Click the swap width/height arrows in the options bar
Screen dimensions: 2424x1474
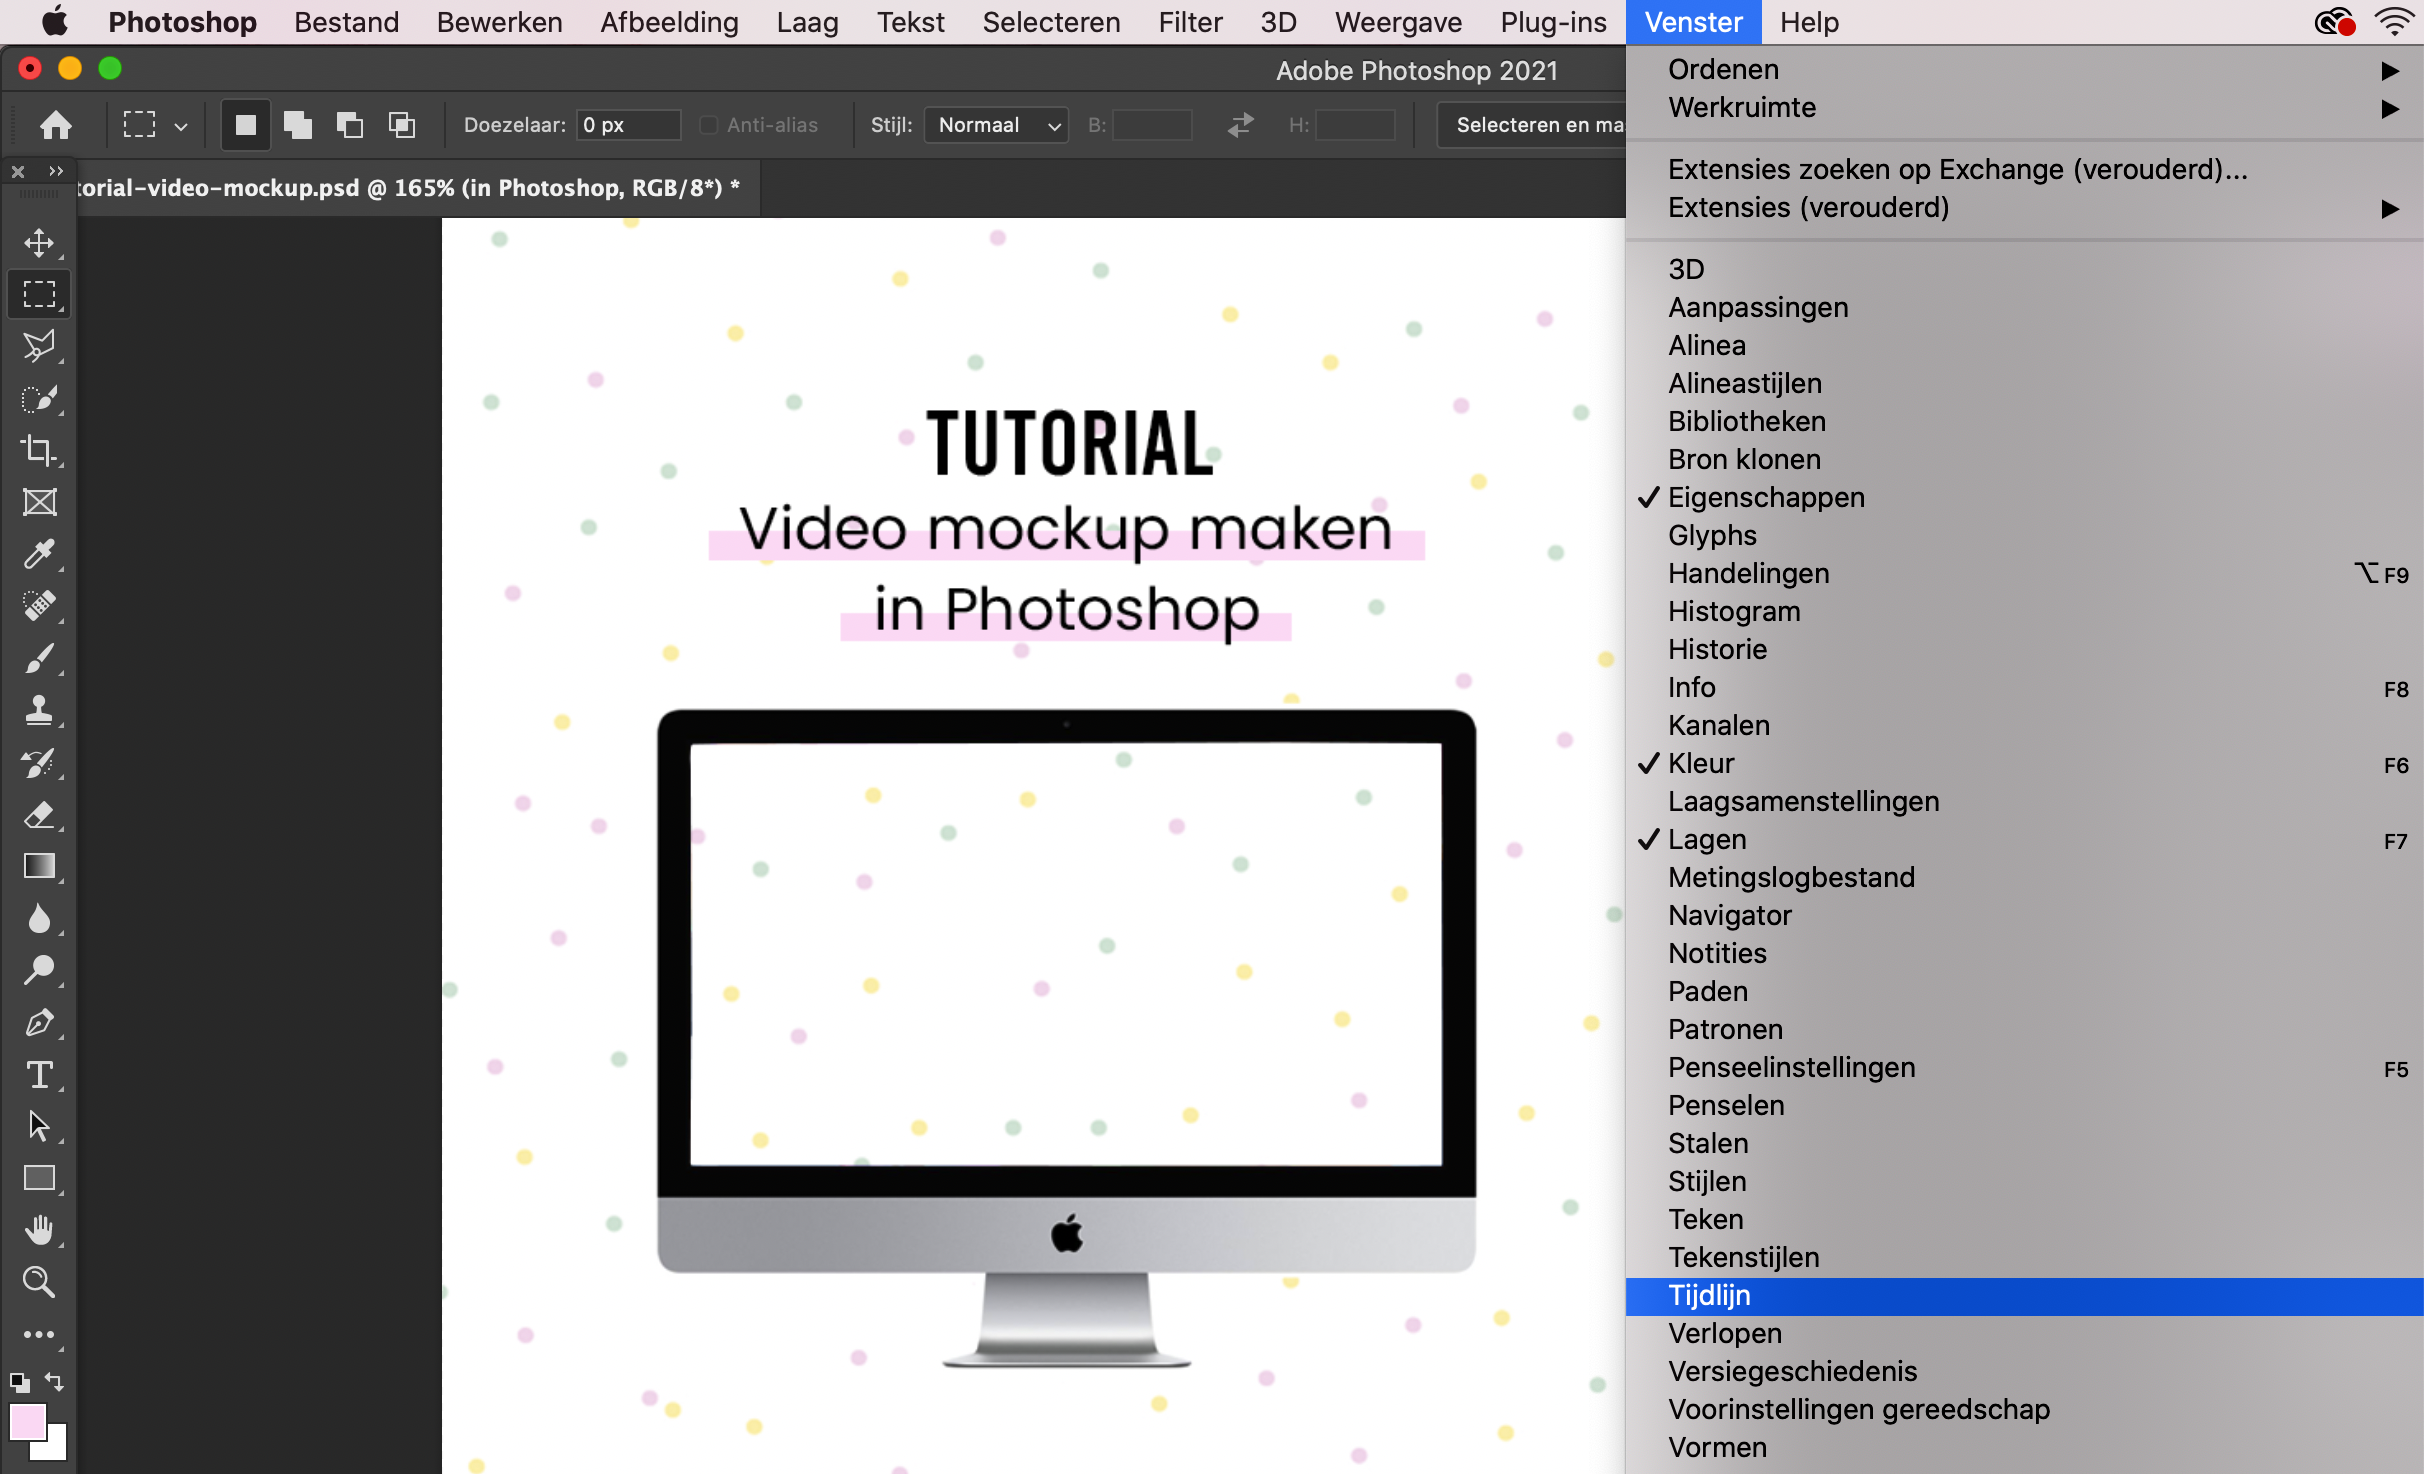pyautogui.click(x=1239, y=124)
